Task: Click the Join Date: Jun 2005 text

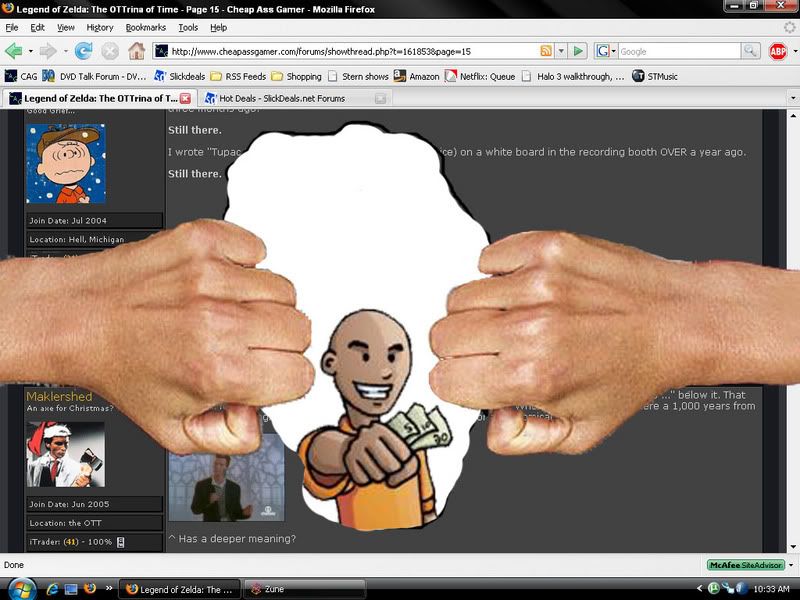Action: pos(69,504)
